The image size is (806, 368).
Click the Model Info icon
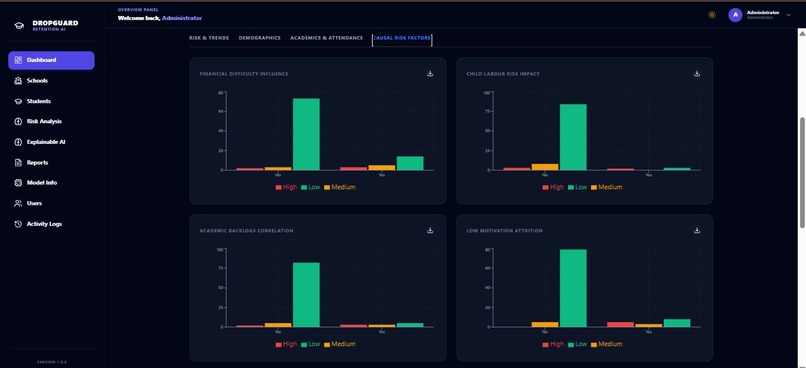18,182
